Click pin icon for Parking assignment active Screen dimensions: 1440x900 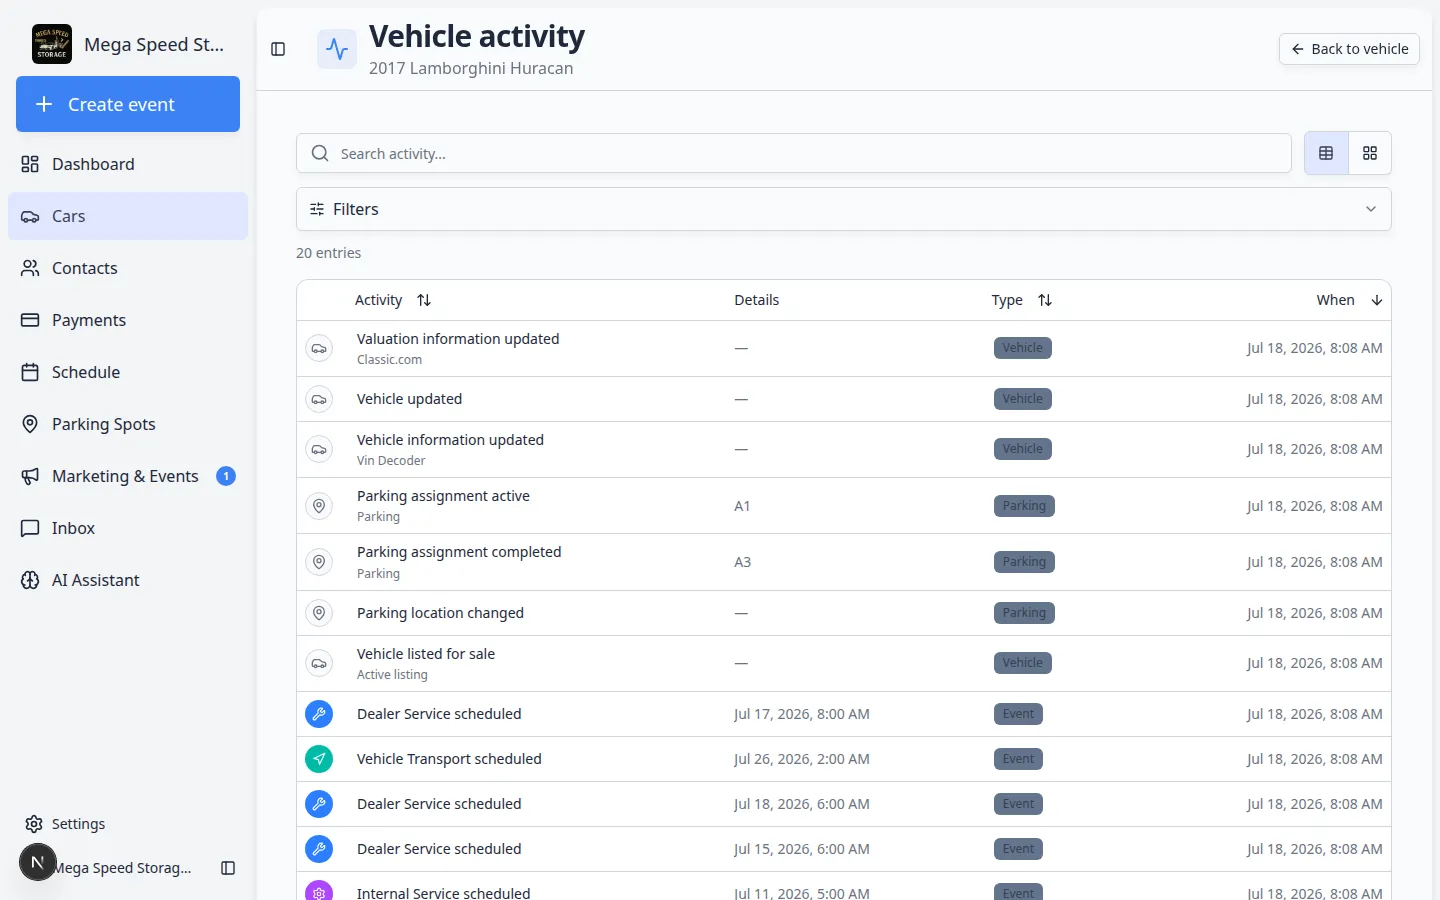pos(319,506)
